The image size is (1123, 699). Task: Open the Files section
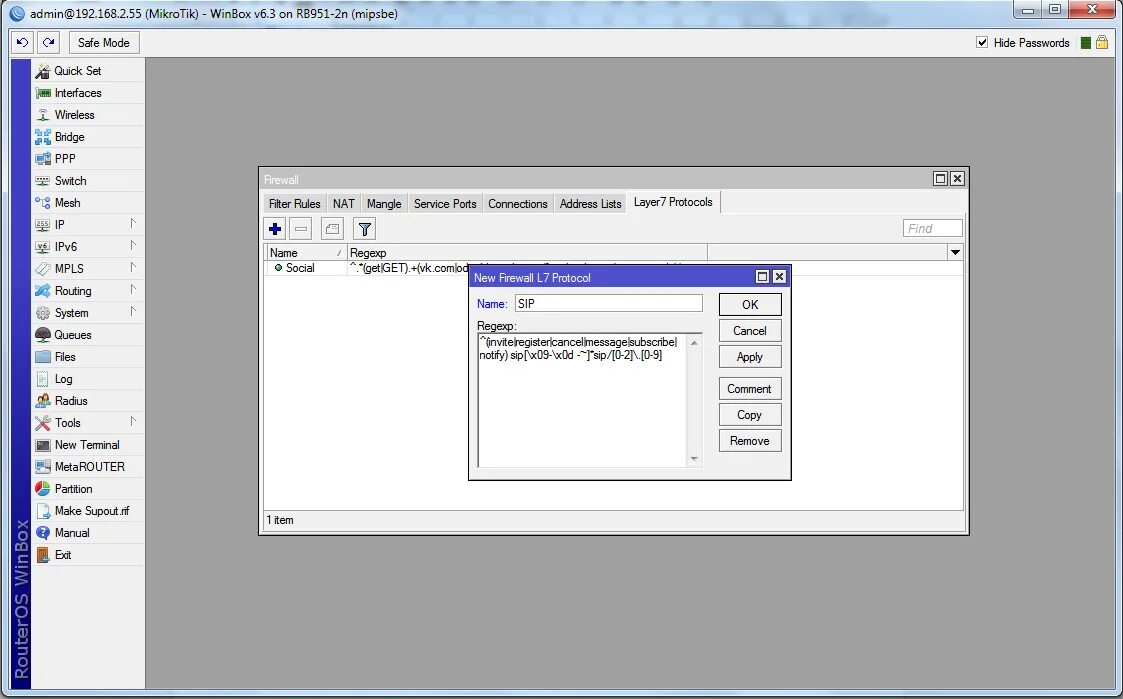(x=87, y=357)
